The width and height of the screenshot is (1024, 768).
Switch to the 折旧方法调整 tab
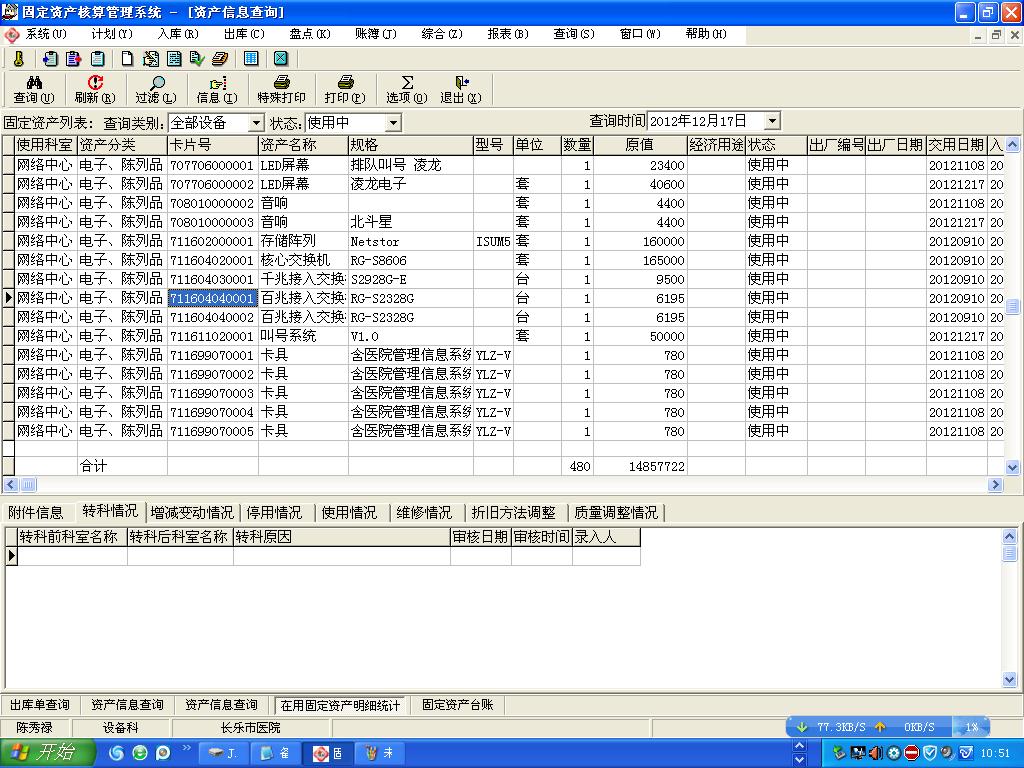[x=513, y=513]
